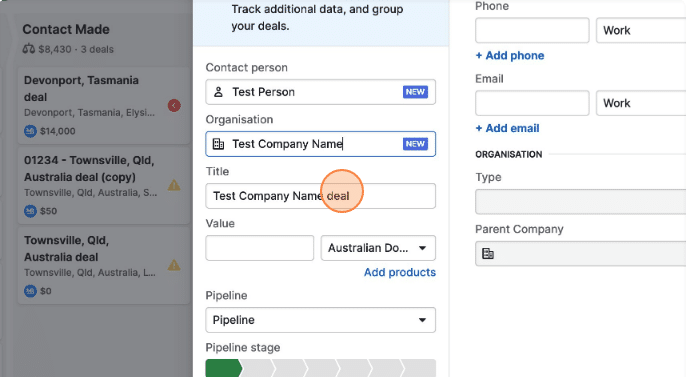The image size is (686, 377).
Task: Click the Add email link
Action: click(508, 128)
